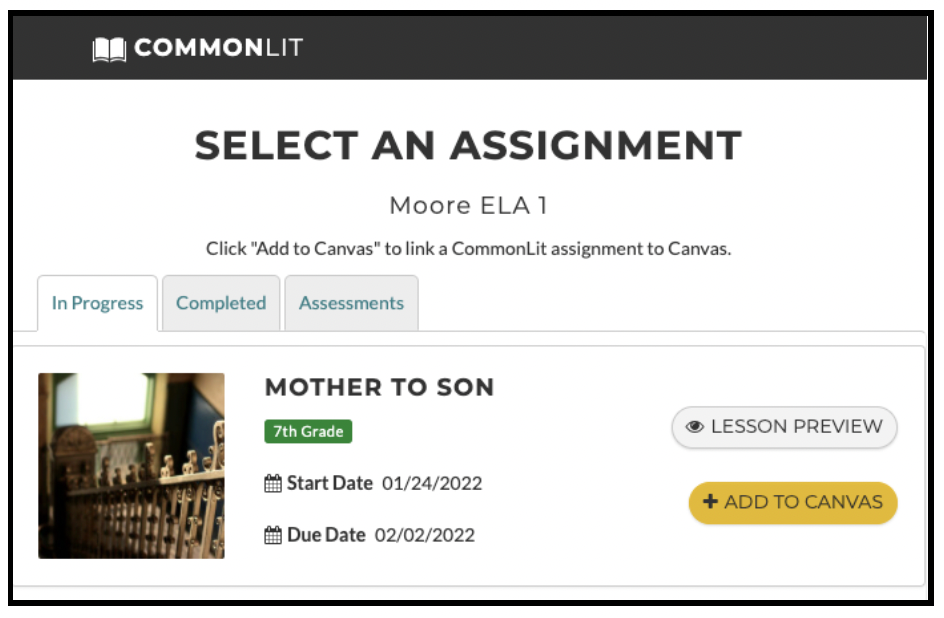
Task: Select the due date value 02/02/2022
Action: tap(425, 535)
